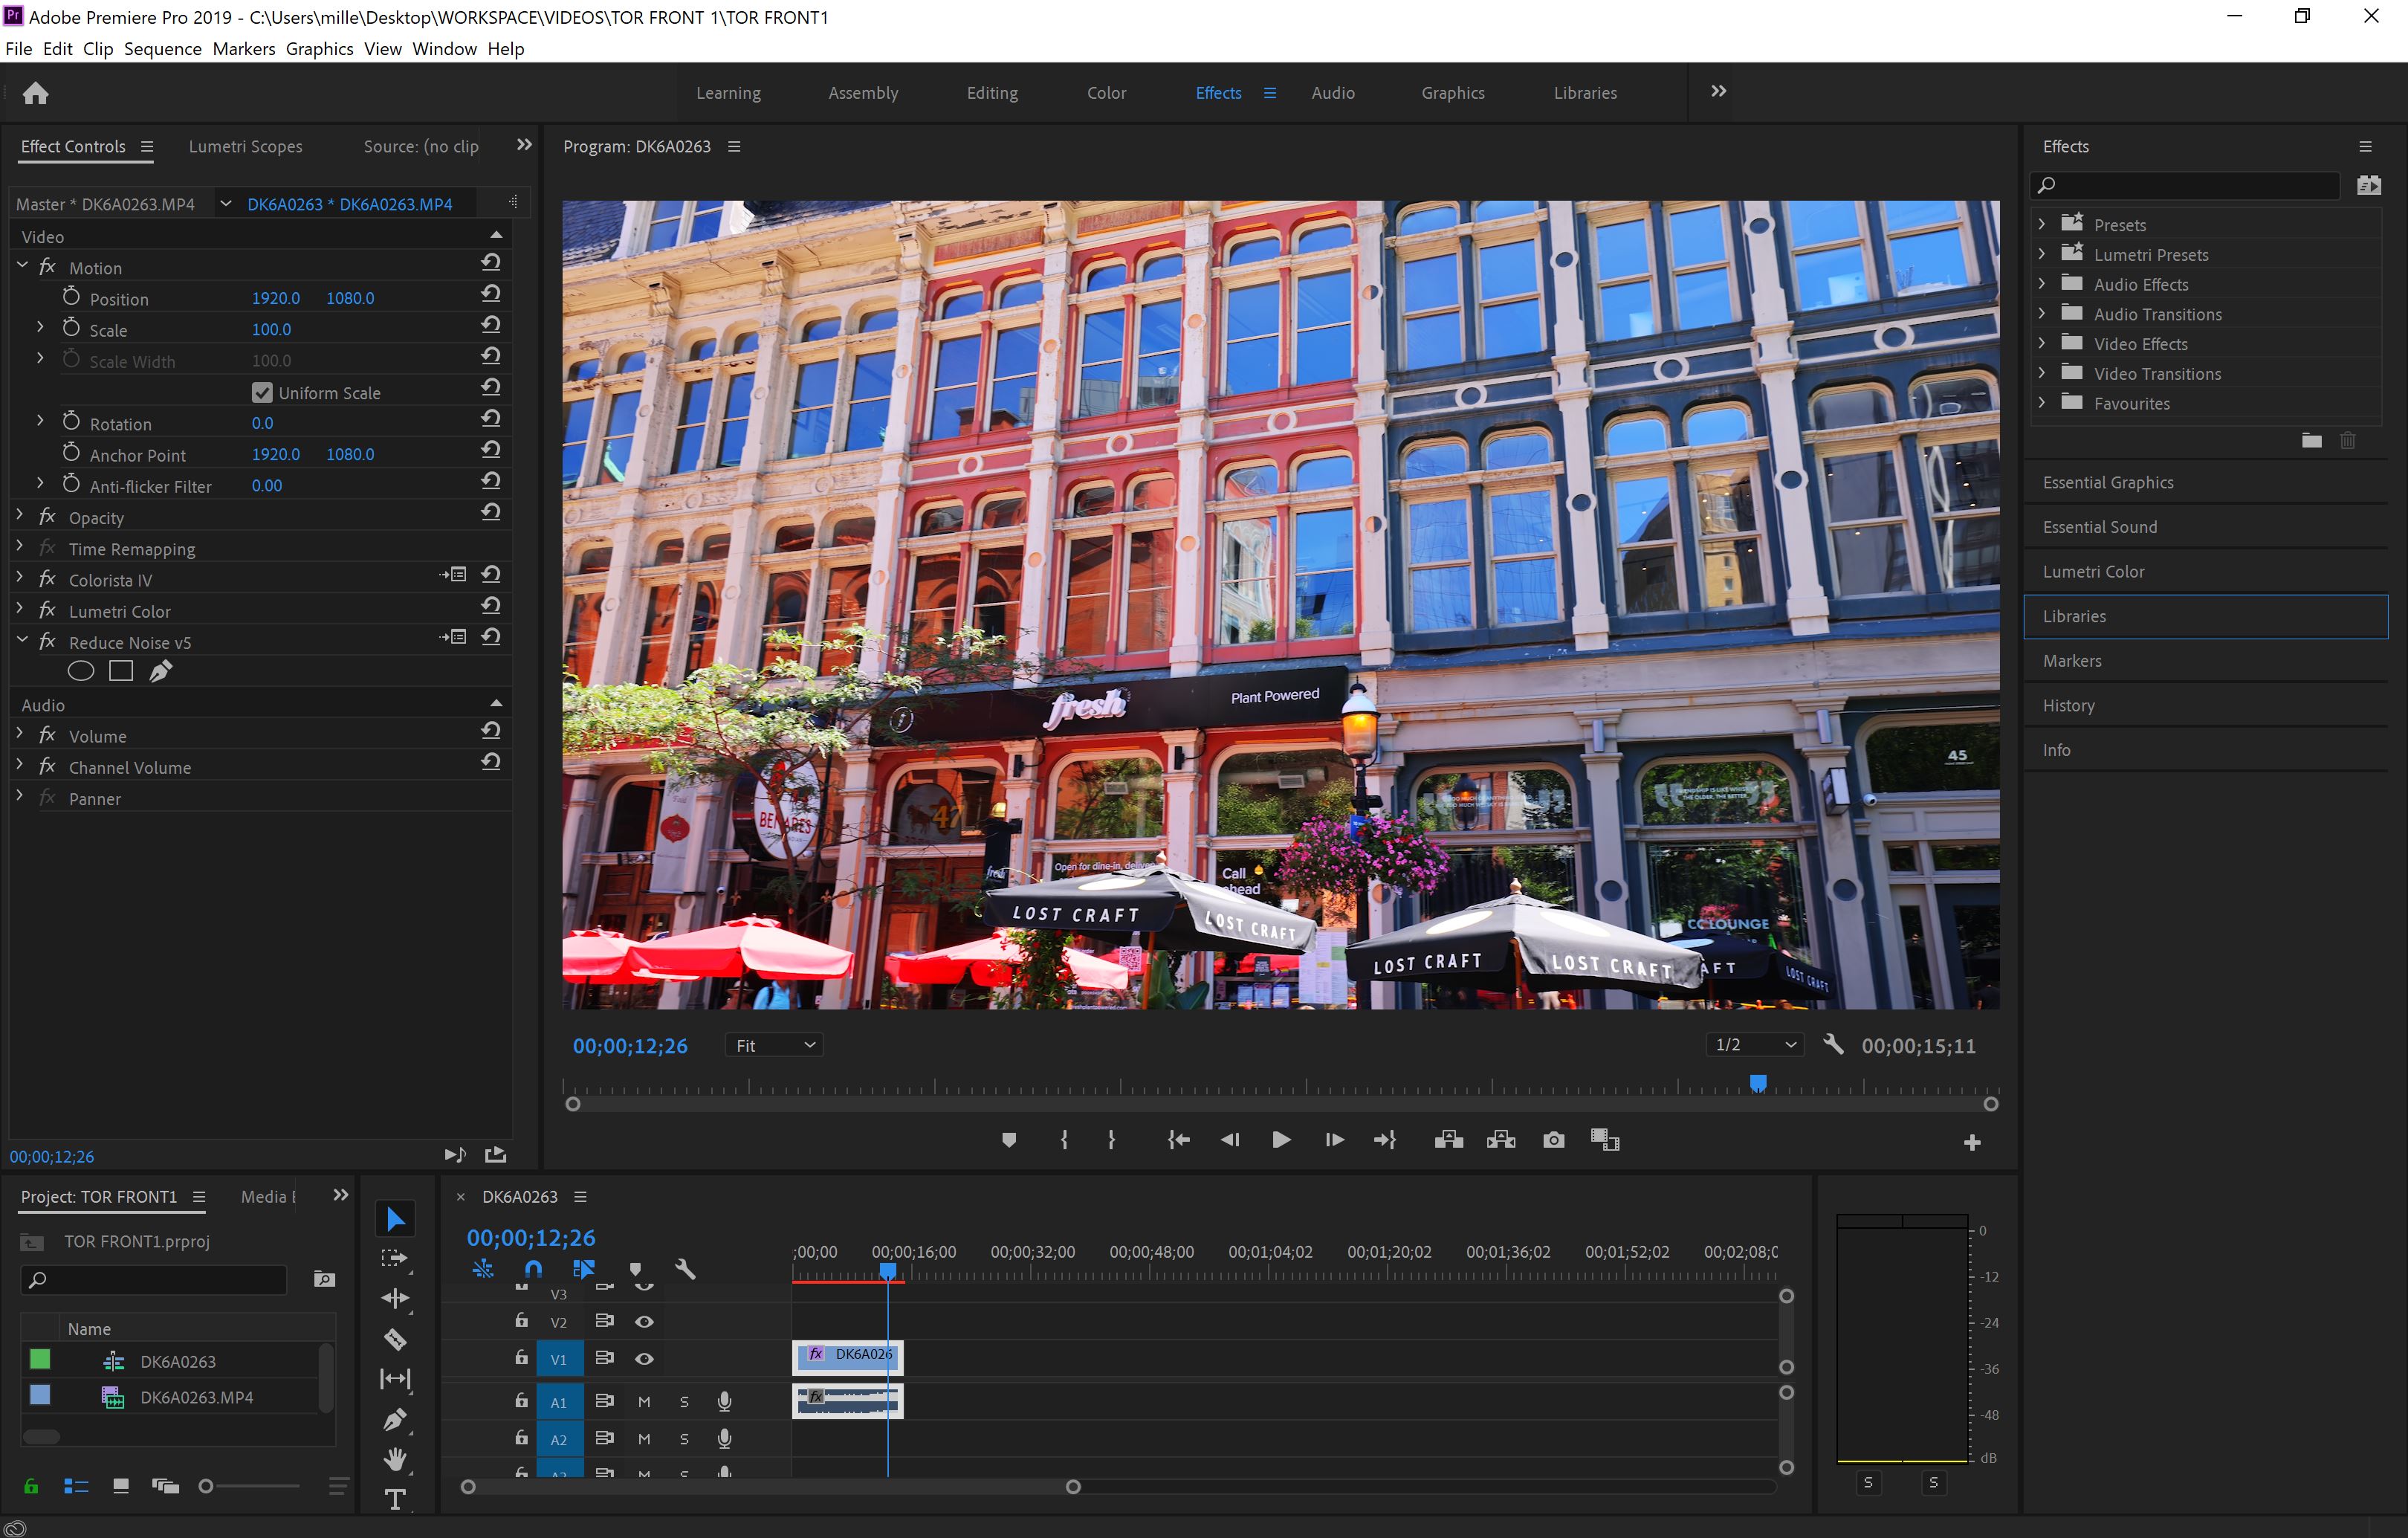Select the Razor tool
Screen dimensions: 2408x1538
click(395, 1338)
